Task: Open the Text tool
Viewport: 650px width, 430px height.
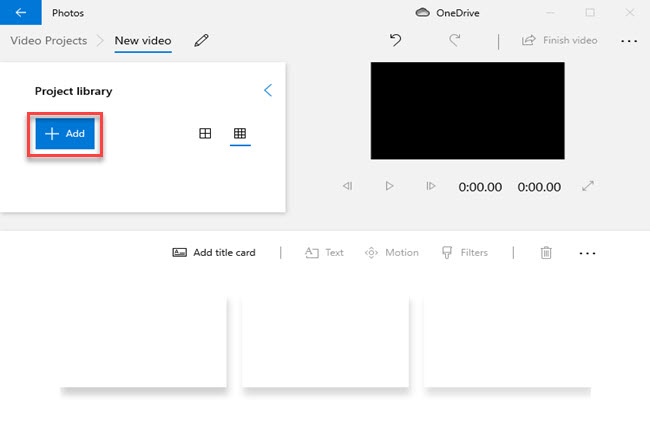Action: click(x=324, y=253)
